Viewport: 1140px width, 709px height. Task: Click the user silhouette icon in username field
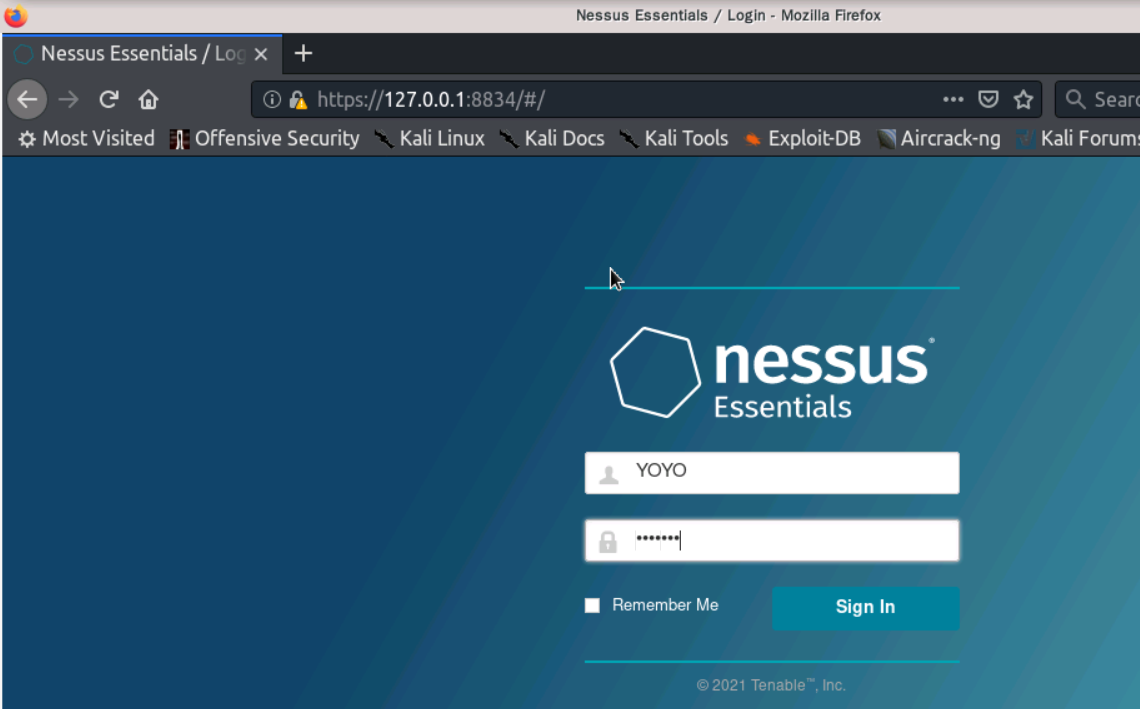tap(609, 475)
